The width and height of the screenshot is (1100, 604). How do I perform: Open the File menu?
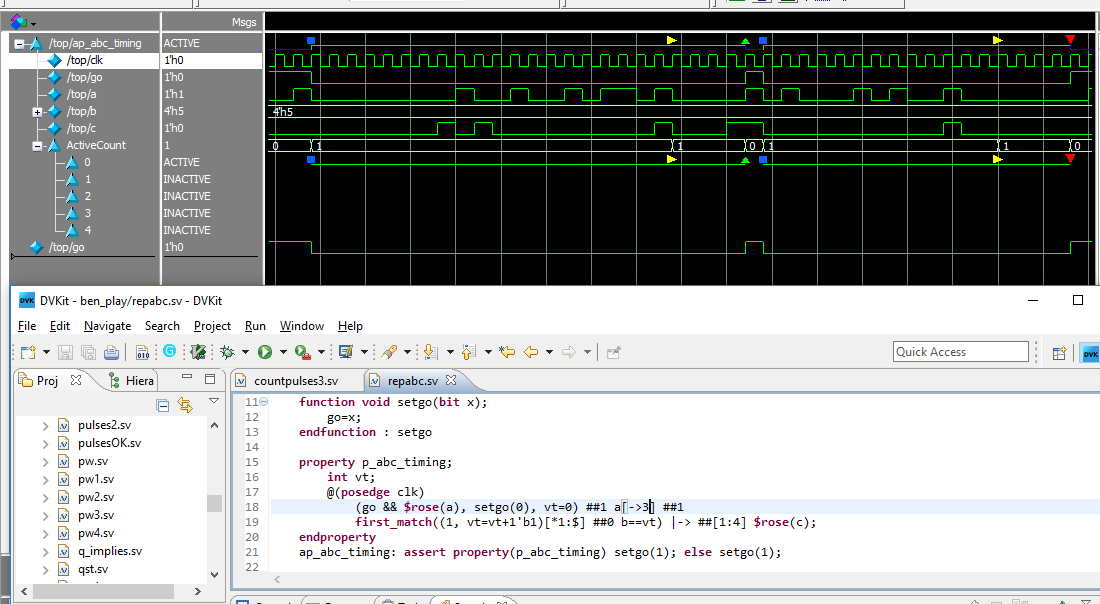tap(27, 326)
